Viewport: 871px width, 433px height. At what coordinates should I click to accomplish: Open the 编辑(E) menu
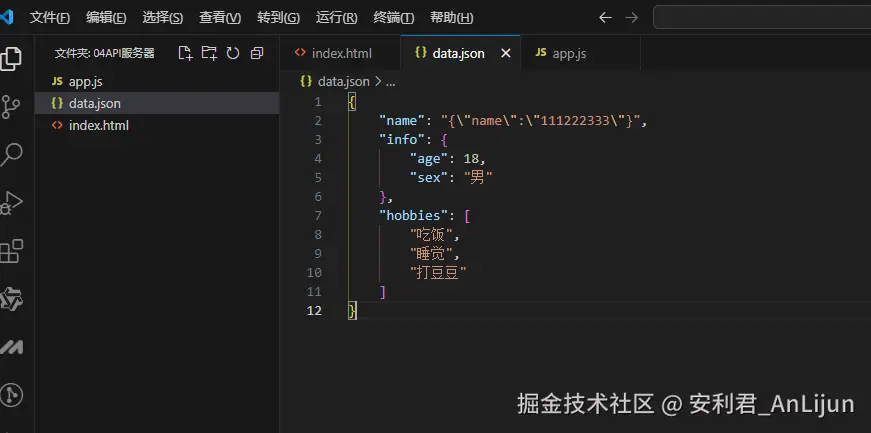coord(106,18)
